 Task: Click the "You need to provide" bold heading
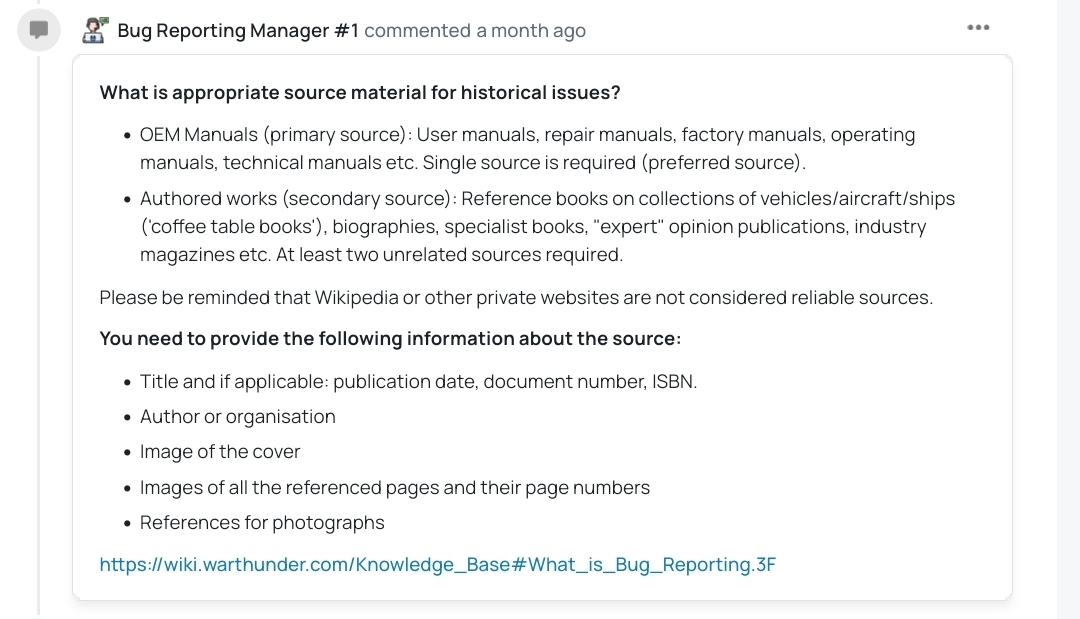[390, 339]
